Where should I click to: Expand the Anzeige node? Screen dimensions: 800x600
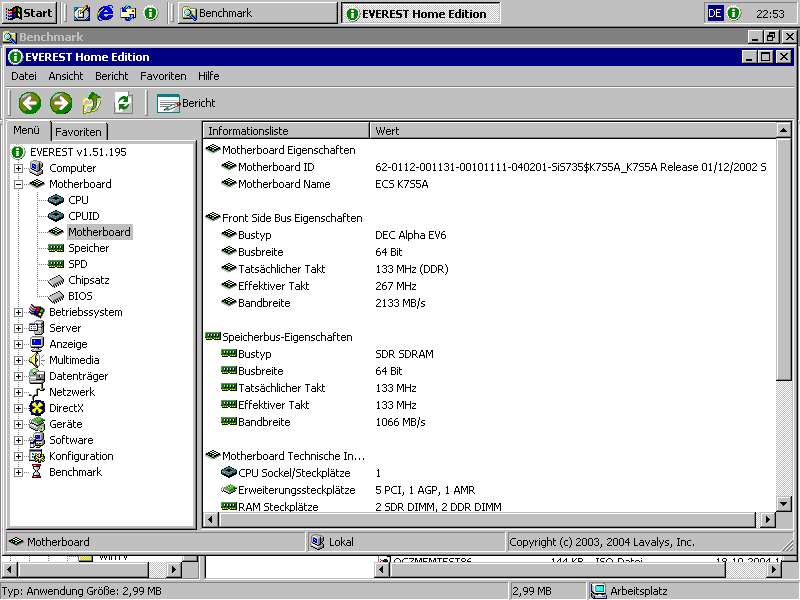tap(18, 344)
